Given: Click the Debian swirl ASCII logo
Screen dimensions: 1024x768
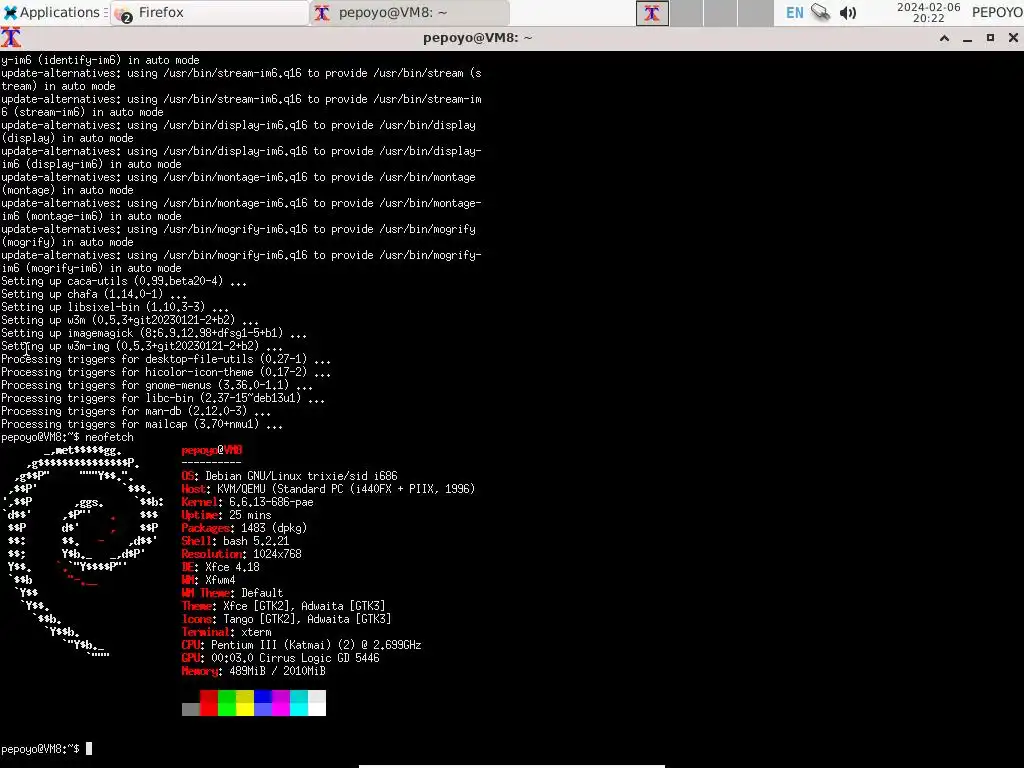Looking at the screenshot, I should (84, 552).
